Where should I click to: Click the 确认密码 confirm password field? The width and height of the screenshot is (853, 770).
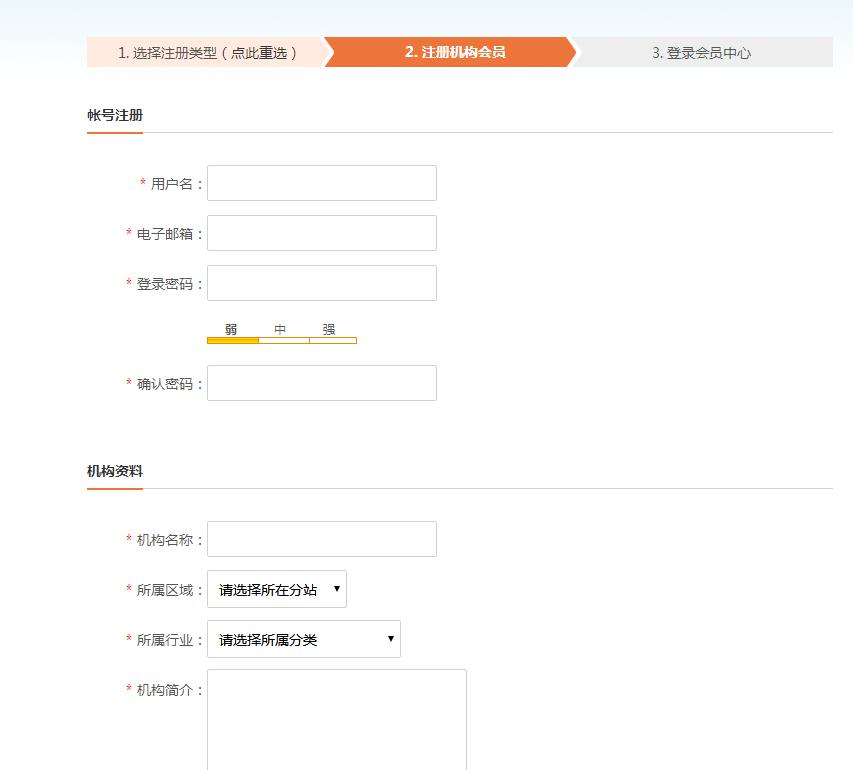[x=320, y=383]
